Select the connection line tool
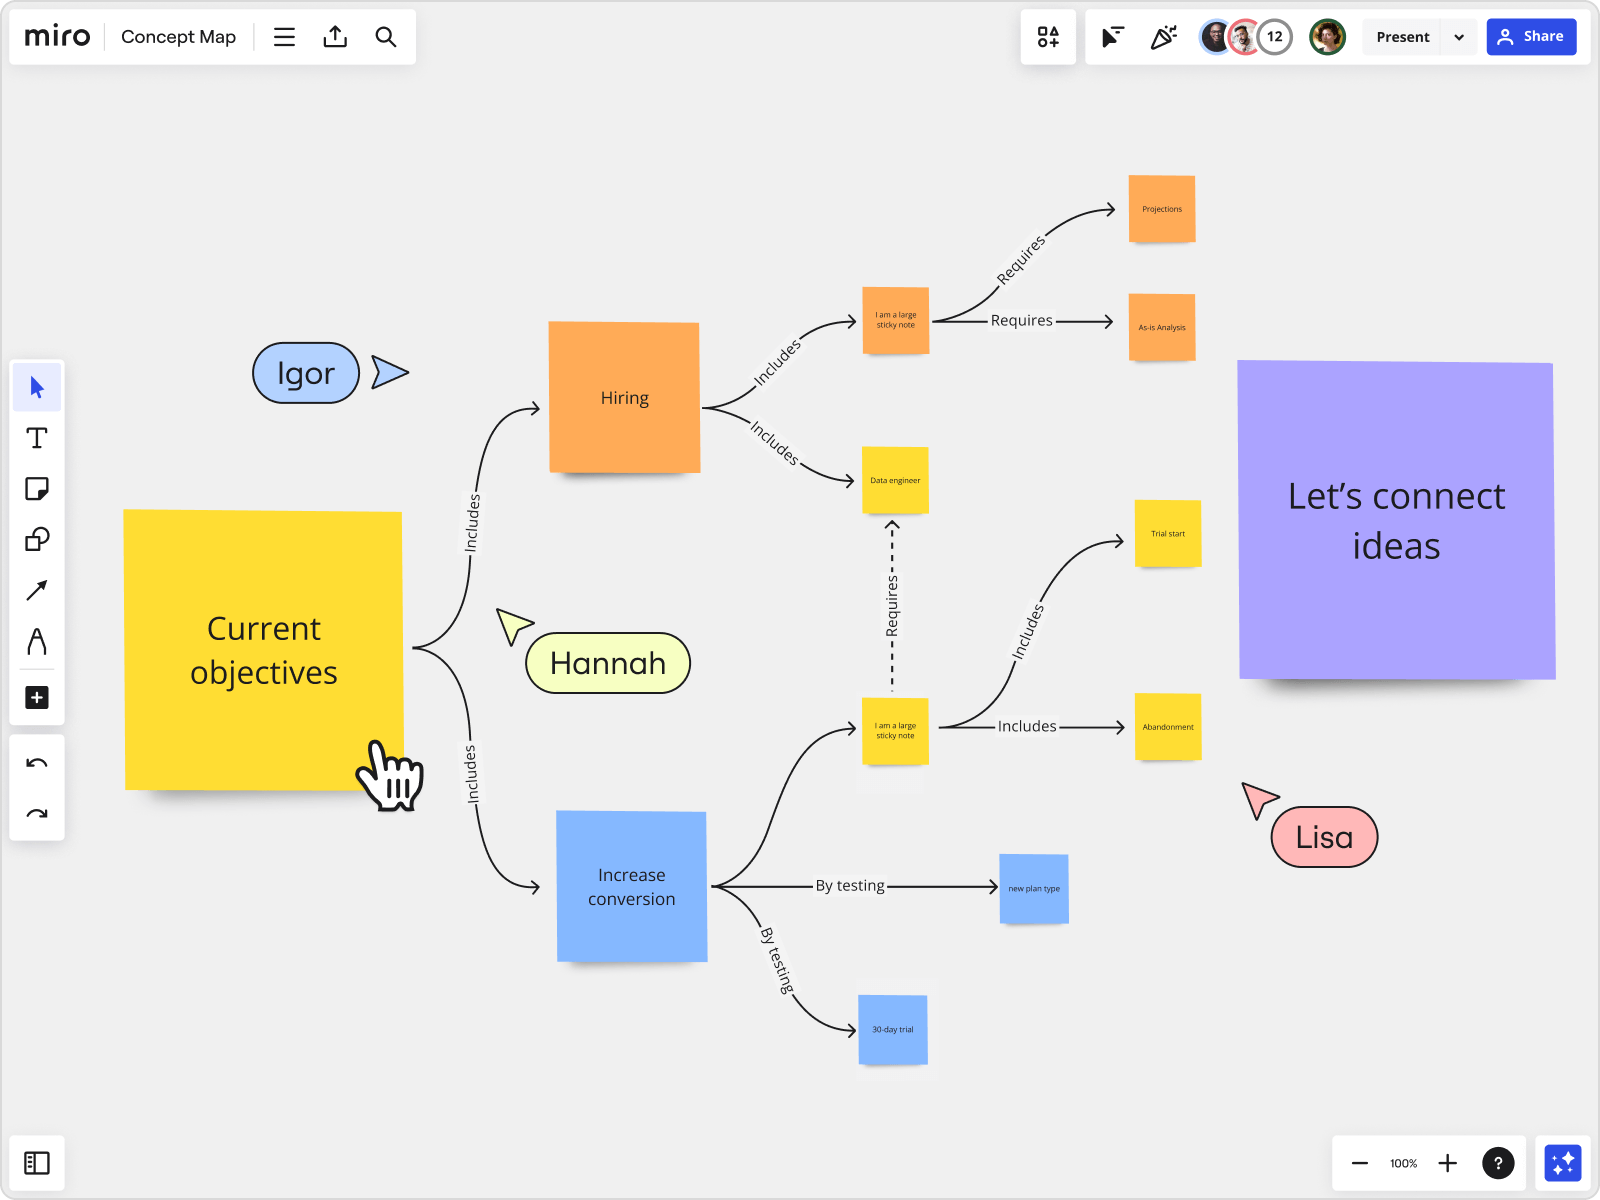This screenshot has height=1200, width=1600. pos(37,590)
